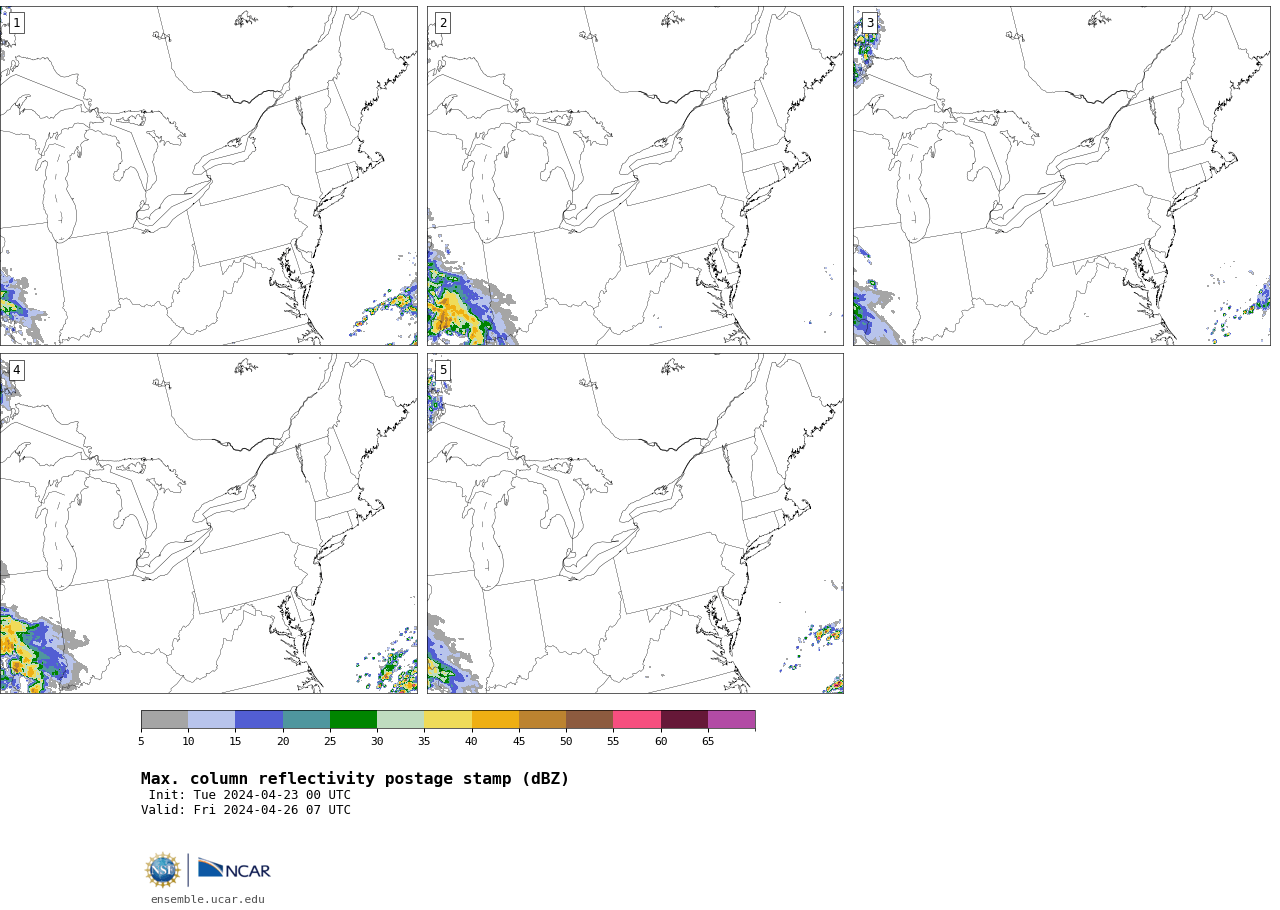
Task: Click the tan 45-50 dBZ swatch
Action: [x=542, y=720]
